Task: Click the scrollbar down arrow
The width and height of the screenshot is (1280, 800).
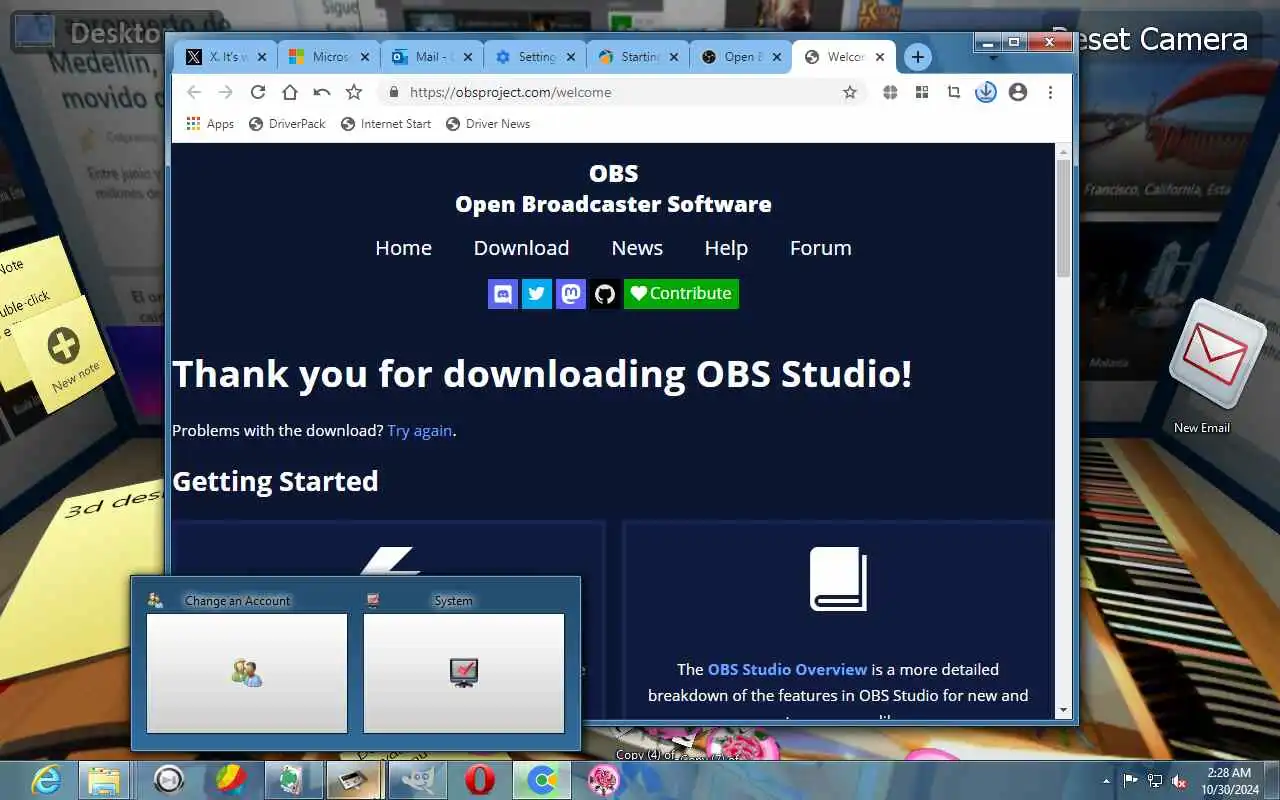Action: (1064, 711)
